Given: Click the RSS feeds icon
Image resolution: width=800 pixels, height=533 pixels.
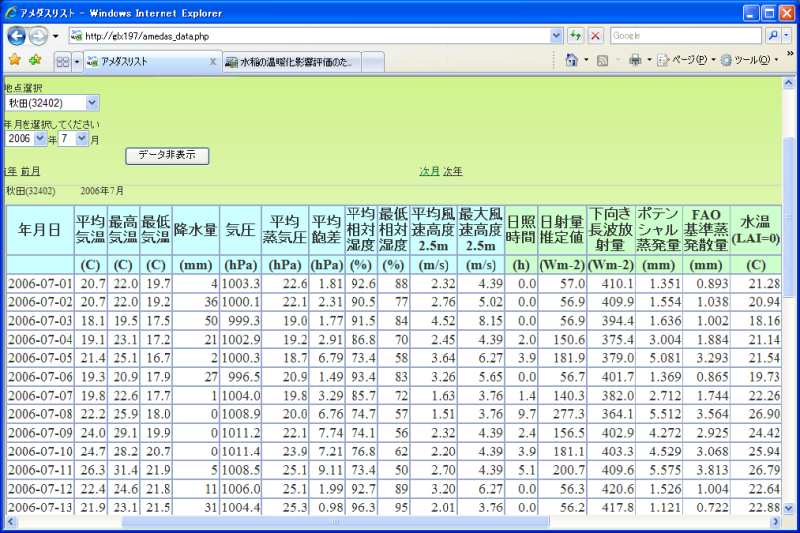Looking at the screenshot, I should coord(603,61).
